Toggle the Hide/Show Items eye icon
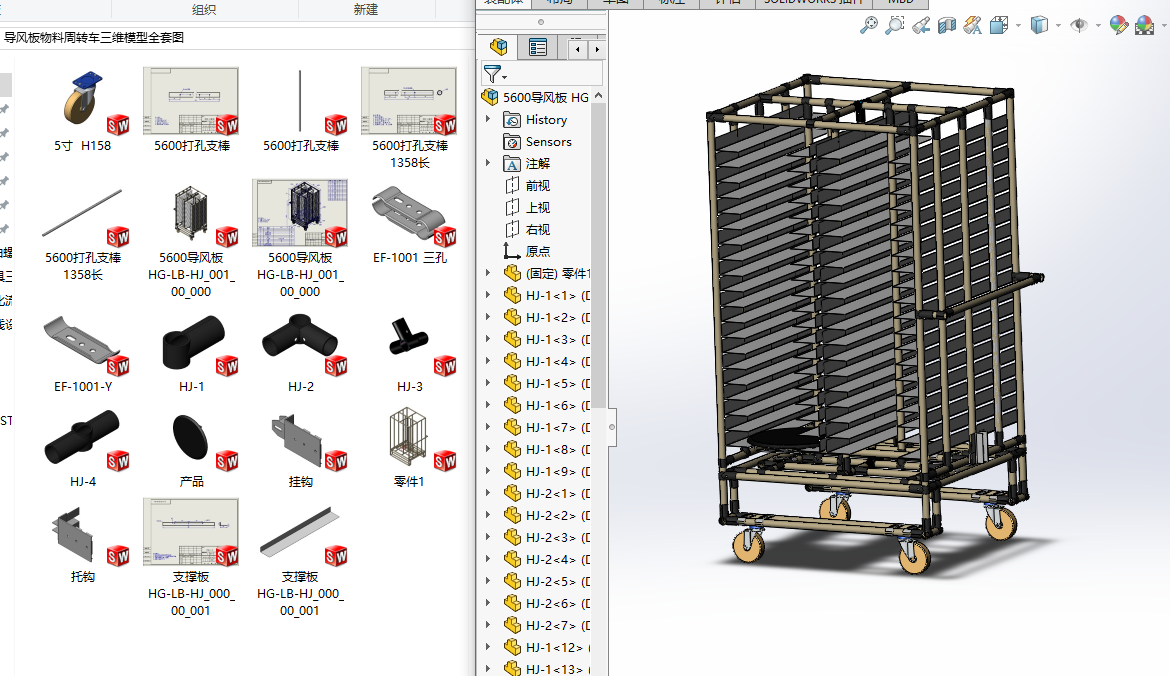 pyautogui.click(x=1078, y=25)
